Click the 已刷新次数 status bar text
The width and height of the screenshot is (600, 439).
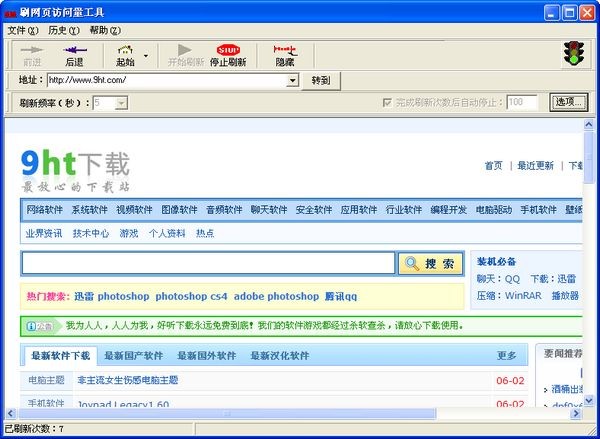(34, 429)
